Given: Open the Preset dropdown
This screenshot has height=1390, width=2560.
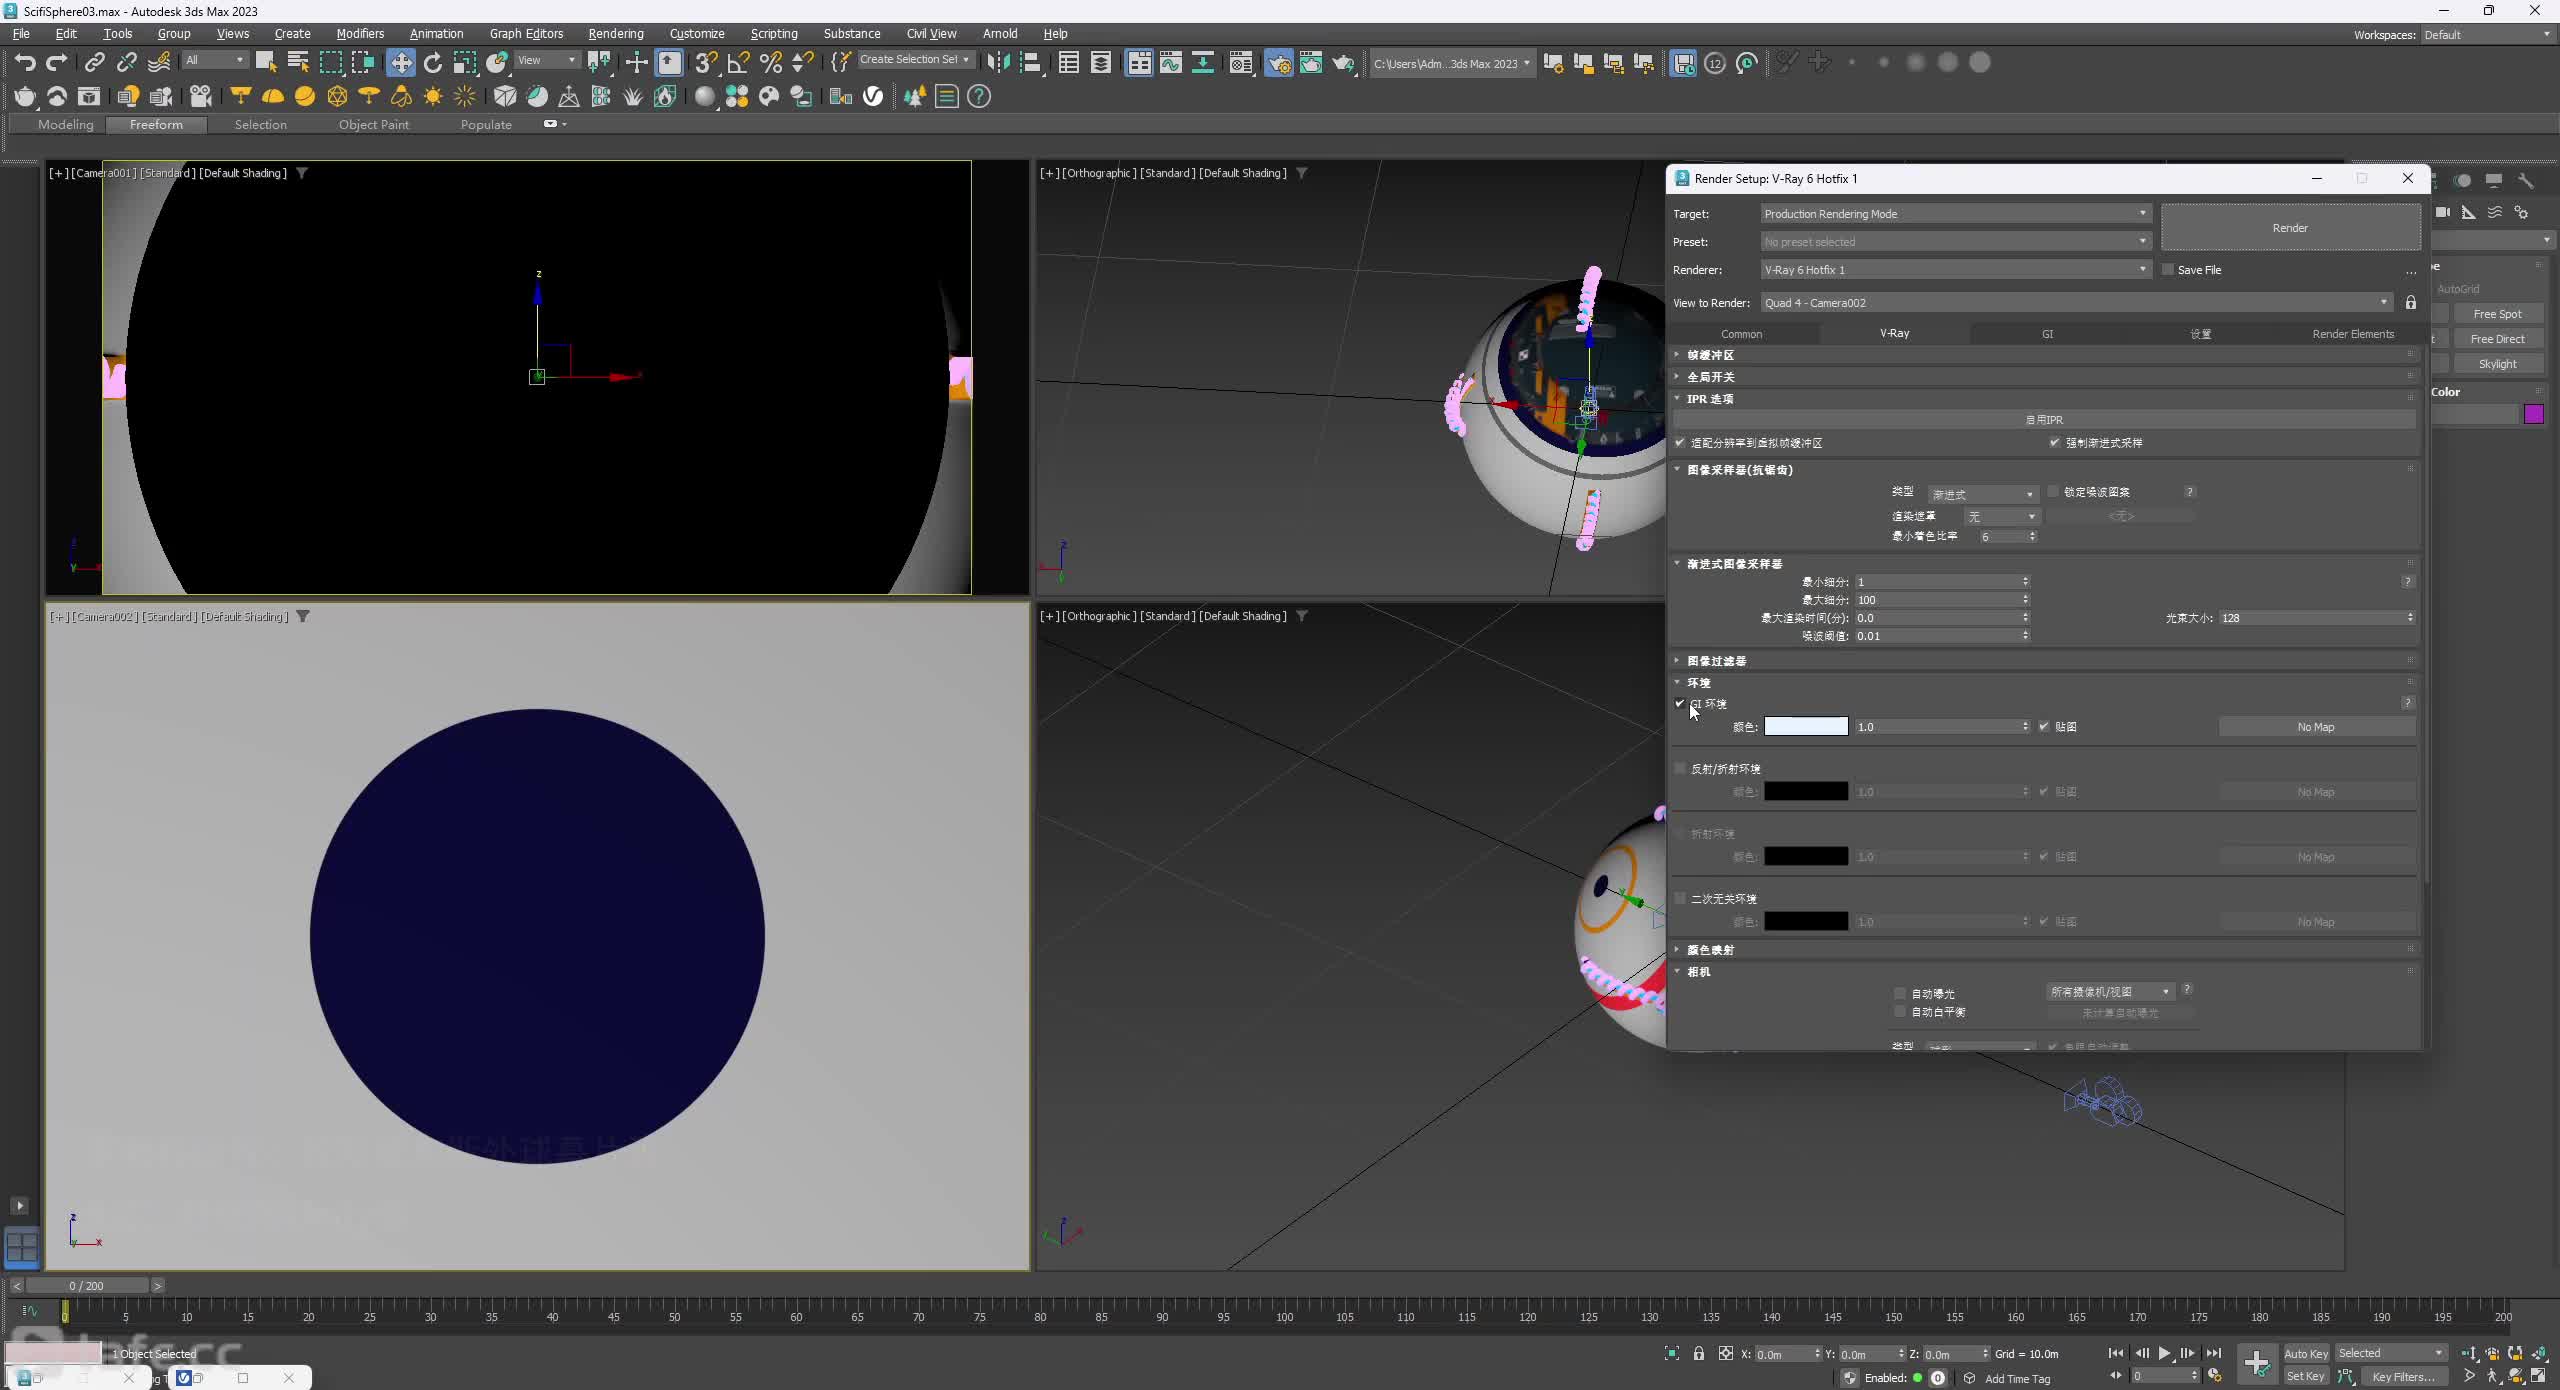Looking at the screenshot, I should pos(1955,241).
